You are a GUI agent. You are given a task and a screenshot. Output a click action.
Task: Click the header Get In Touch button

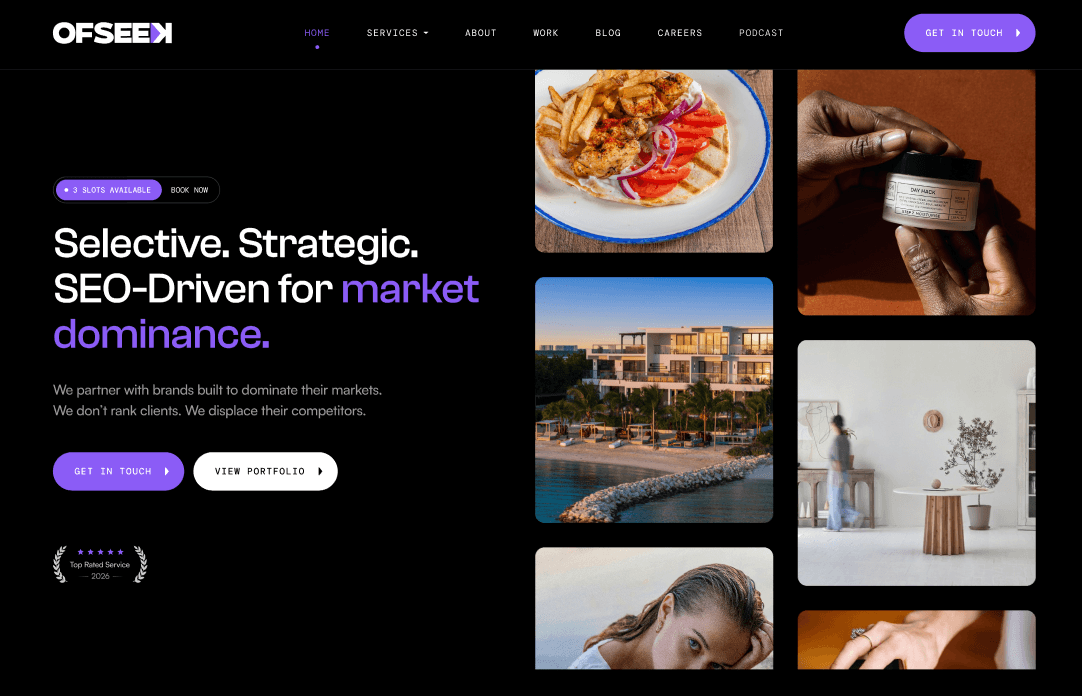pos(970,32)
